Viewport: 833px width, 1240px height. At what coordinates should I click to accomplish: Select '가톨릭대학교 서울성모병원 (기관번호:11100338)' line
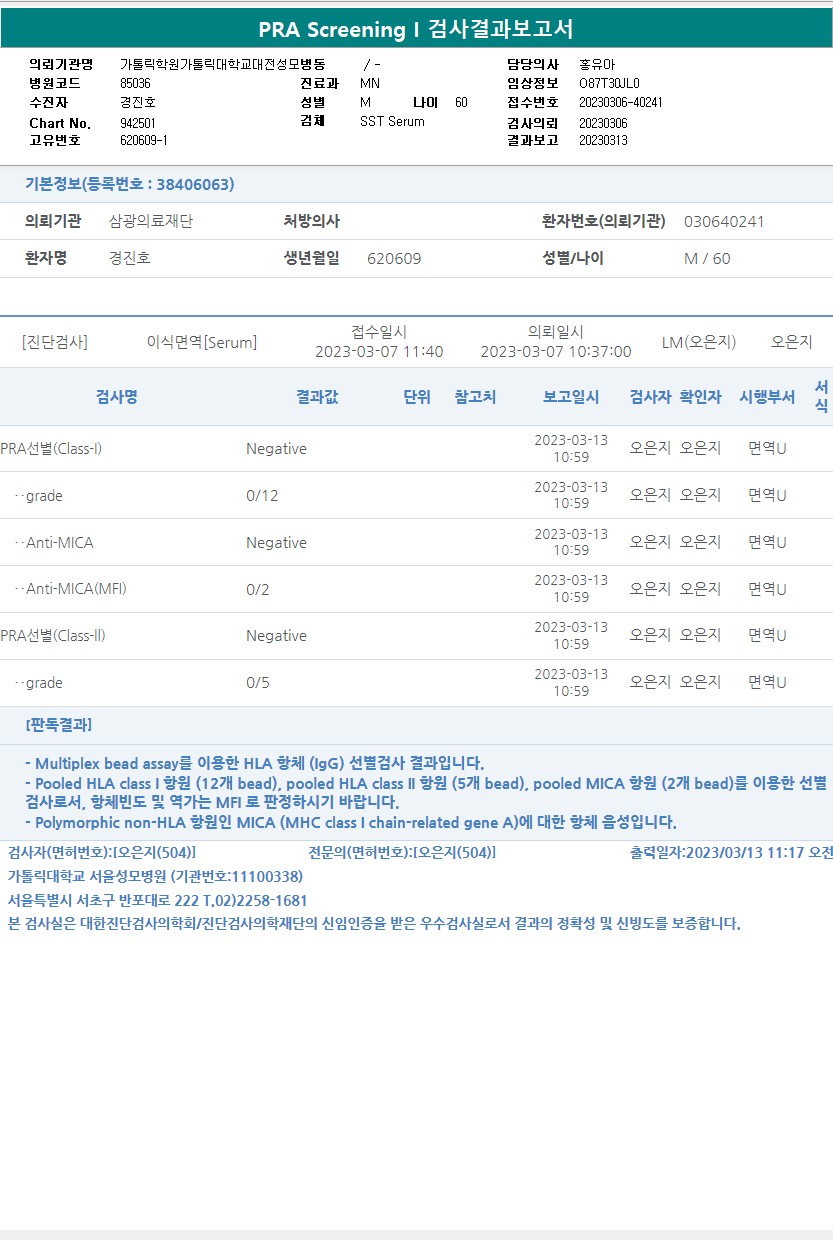click(x=155, y=876)
